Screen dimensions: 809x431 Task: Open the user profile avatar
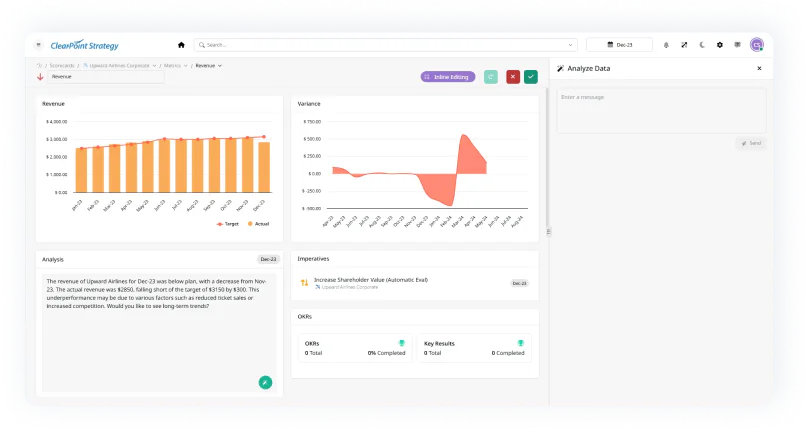coord(757,45)
